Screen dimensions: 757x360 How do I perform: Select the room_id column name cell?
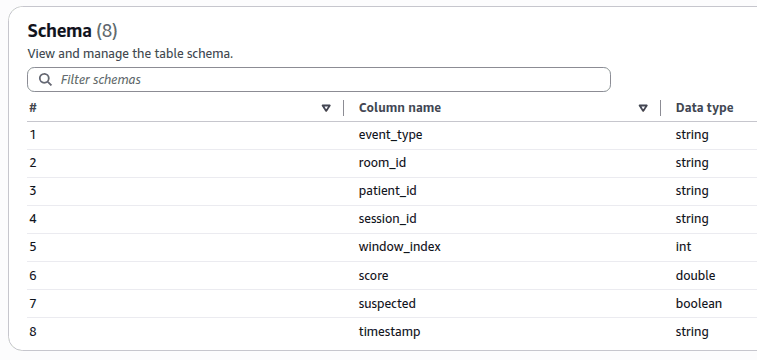point(382,163)
